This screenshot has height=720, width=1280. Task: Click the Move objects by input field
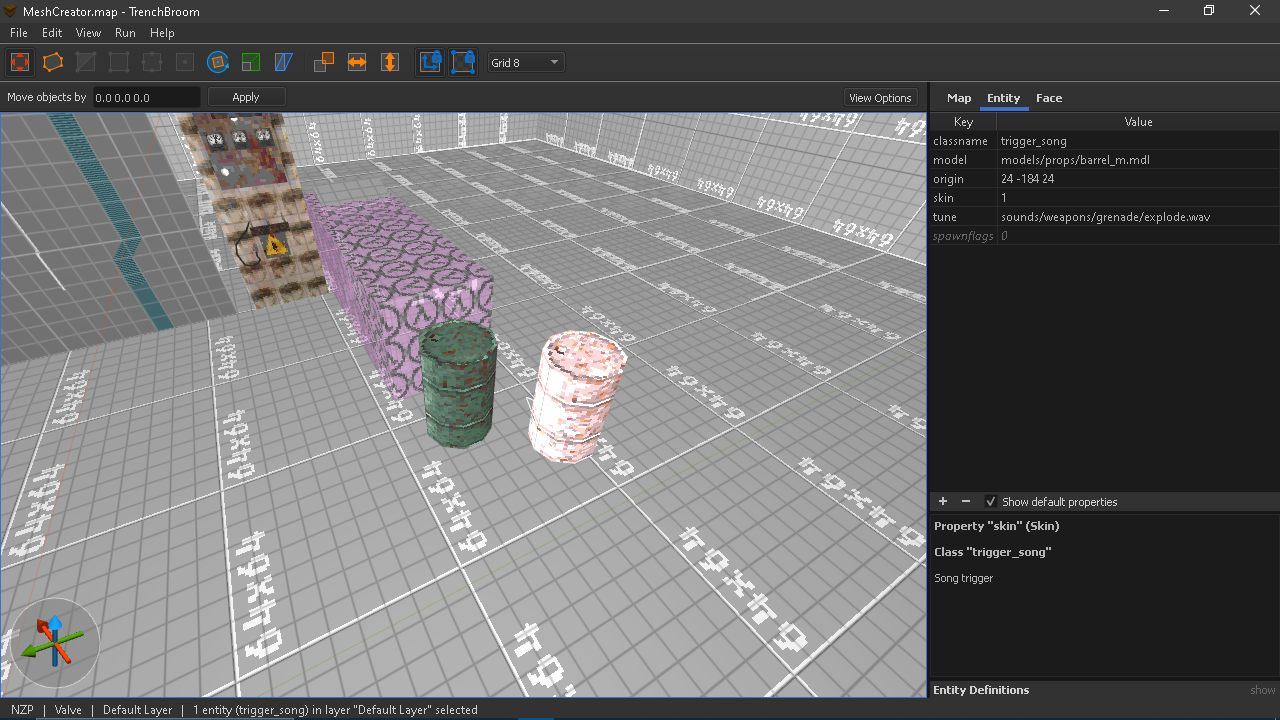(x=146, y=98)
